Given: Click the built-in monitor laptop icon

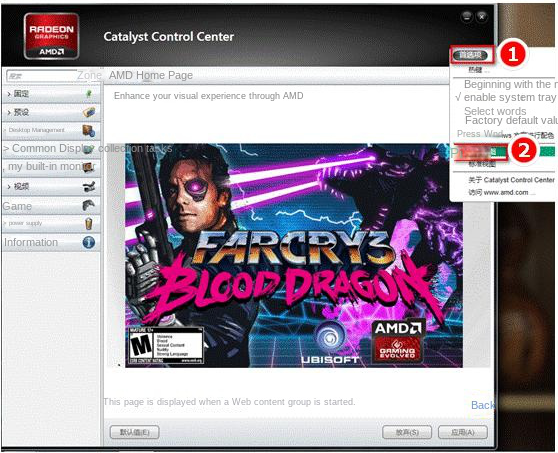Looking at the screenshot, I should [x=88, y=167].
